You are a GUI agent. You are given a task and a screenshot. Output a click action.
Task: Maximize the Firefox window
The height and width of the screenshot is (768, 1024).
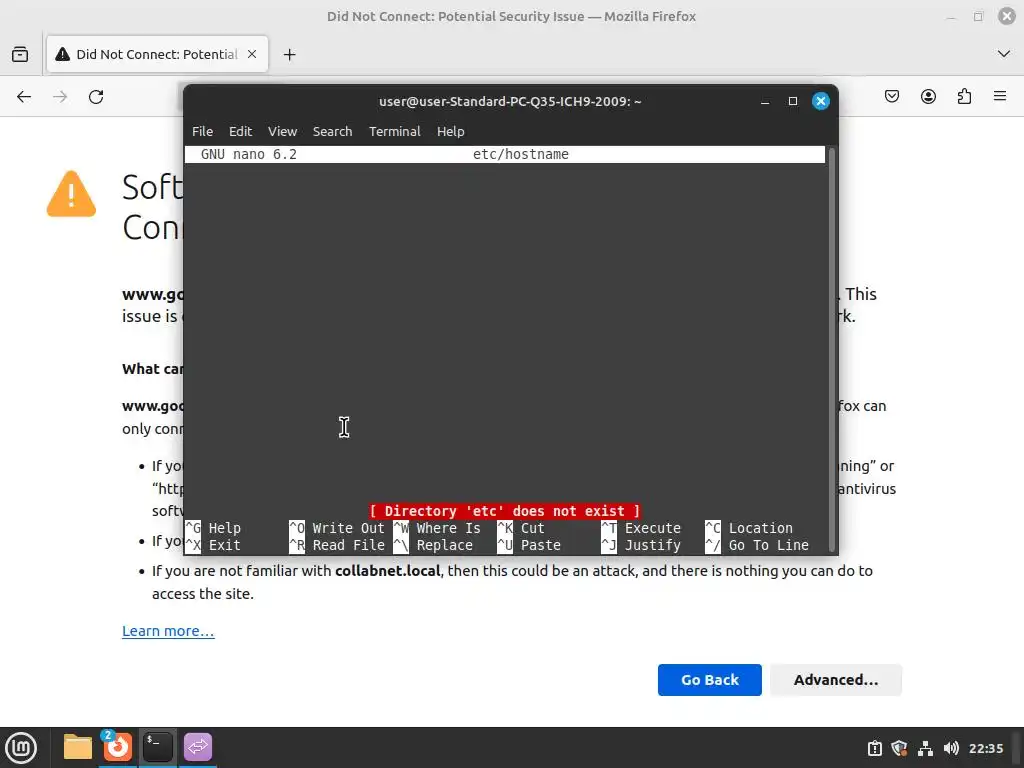coord(978,17)
